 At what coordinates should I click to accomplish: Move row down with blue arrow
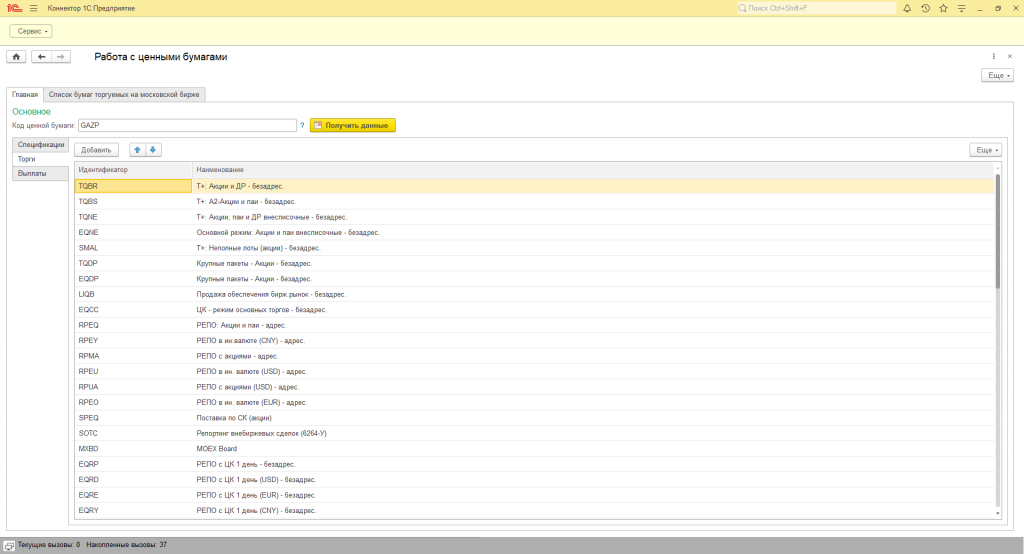[153, 150]
